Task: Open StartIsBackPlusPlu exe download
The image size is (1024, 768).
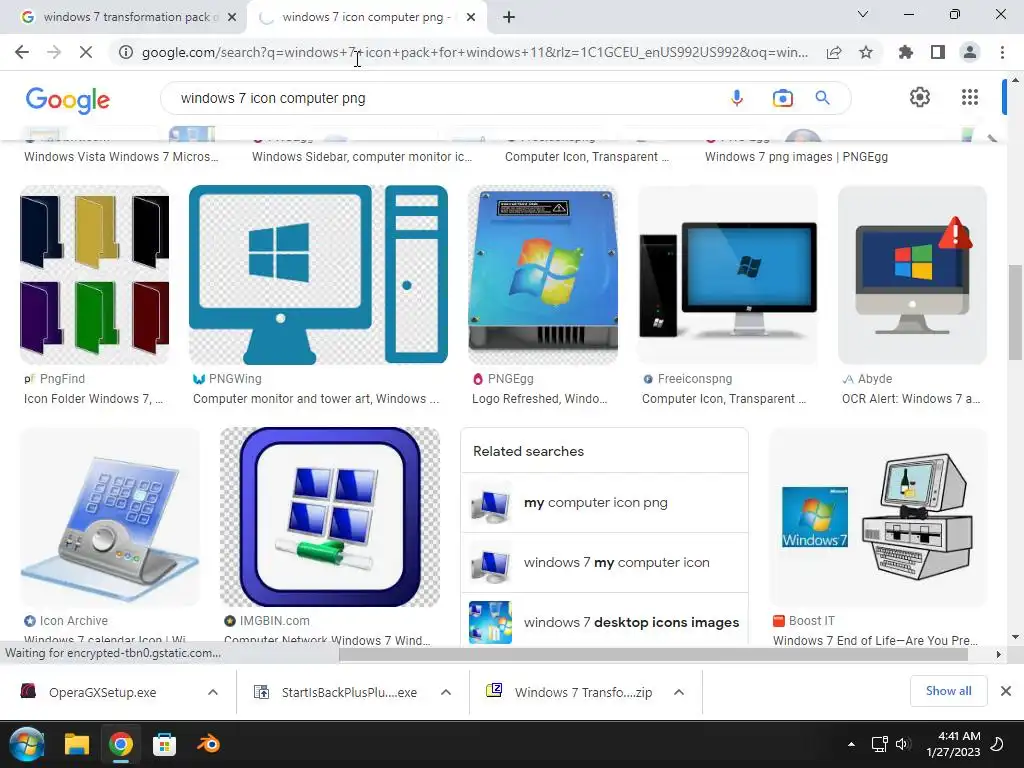Action: pyautogui.click(x=349, y=692)
